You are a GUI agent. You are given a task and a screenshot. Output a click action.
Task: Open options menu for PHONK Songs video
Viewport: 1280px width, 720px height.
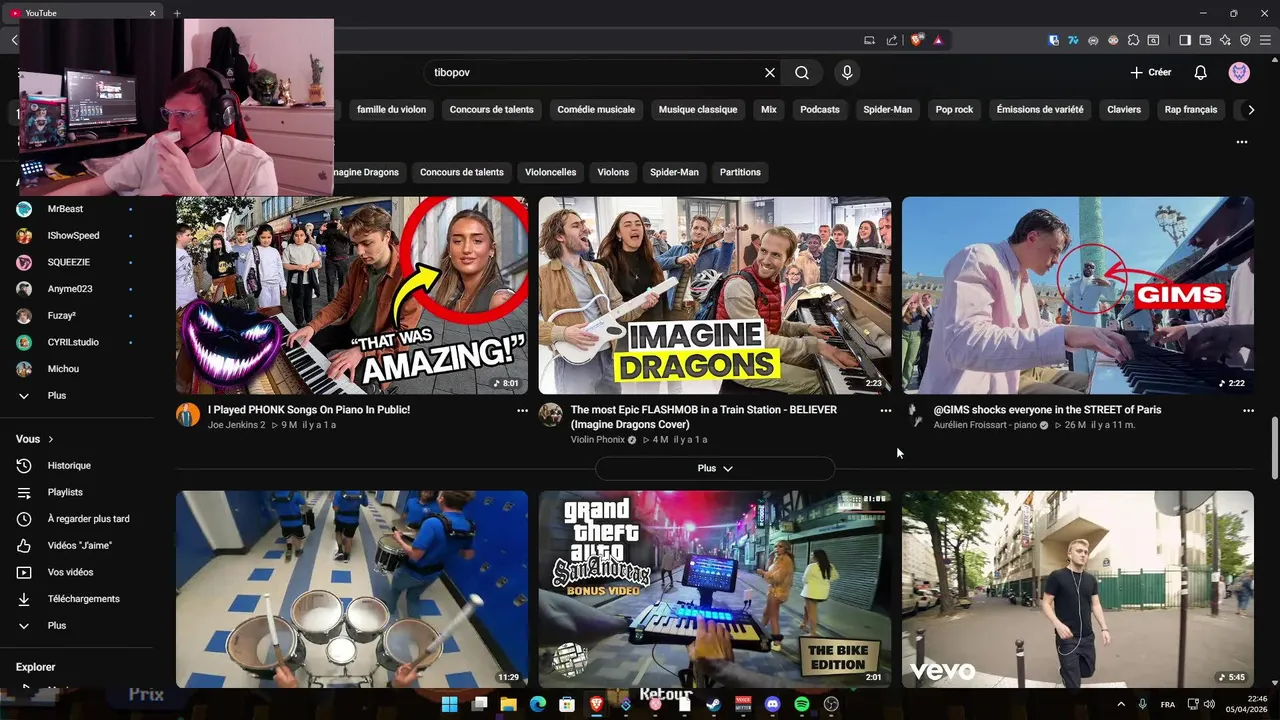pyautogui.click(x=522, y=411)
